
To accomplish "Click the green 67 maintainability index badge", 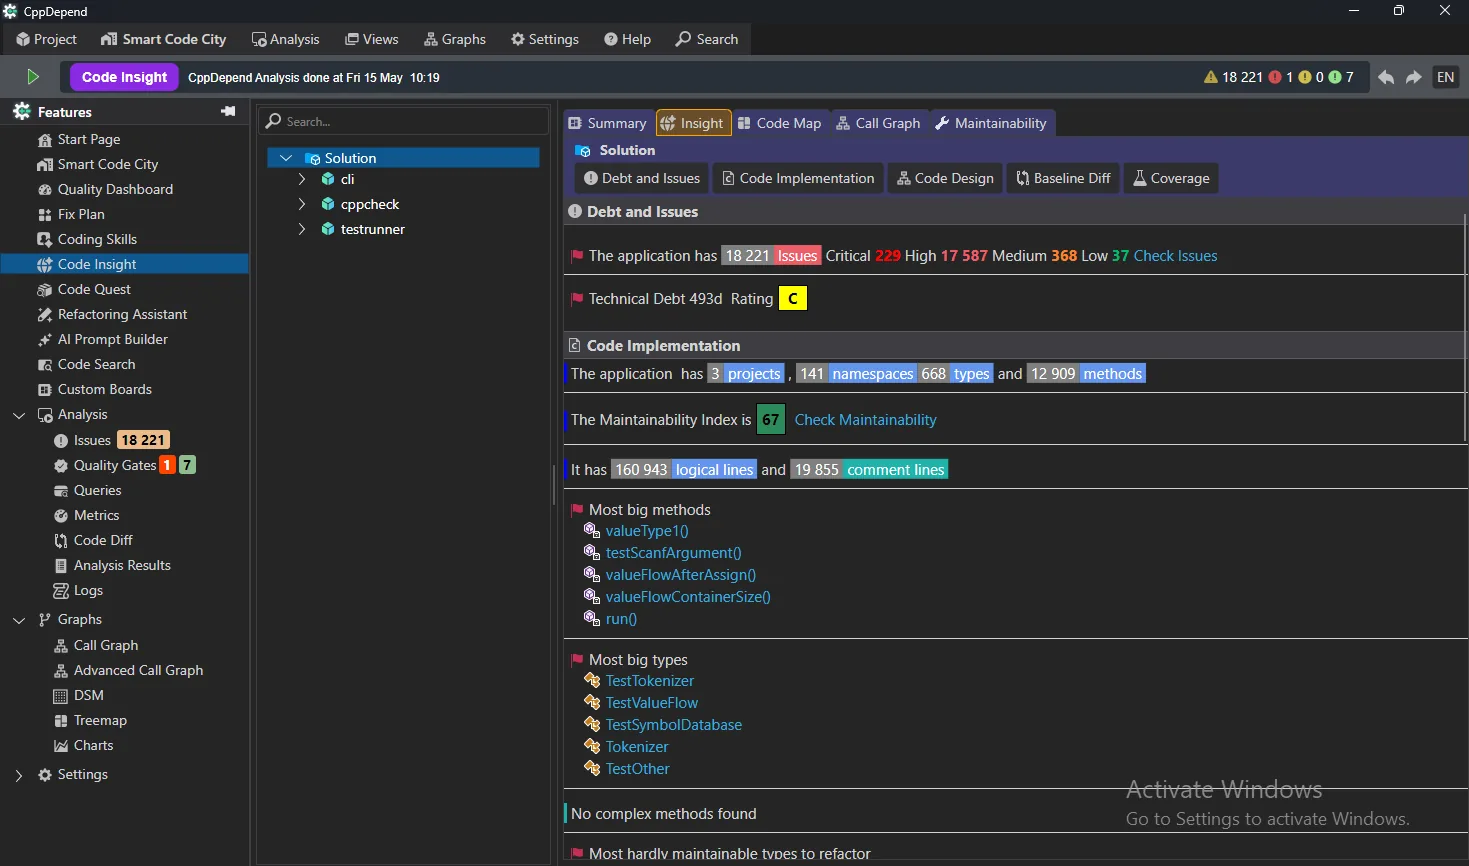I will [770, 420].
